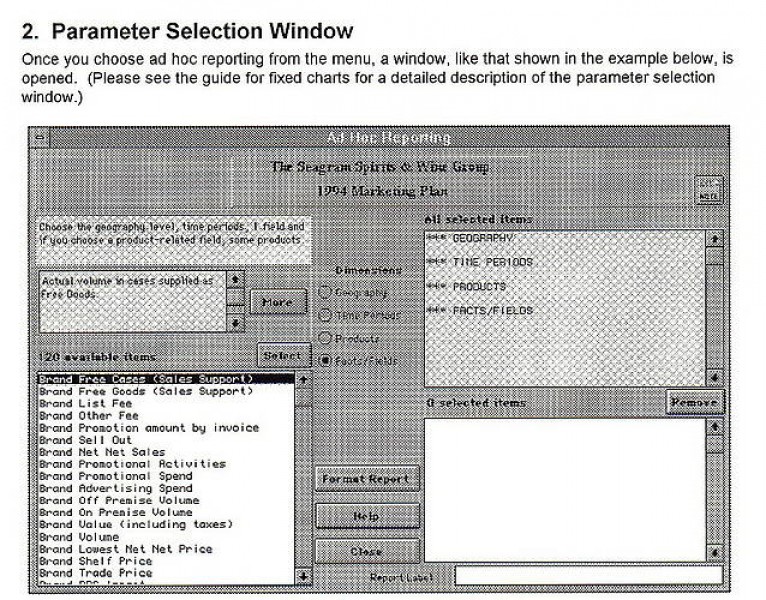
Task: Click the lower-right selected items list scrollbar
Action: (x=715, y=490)
